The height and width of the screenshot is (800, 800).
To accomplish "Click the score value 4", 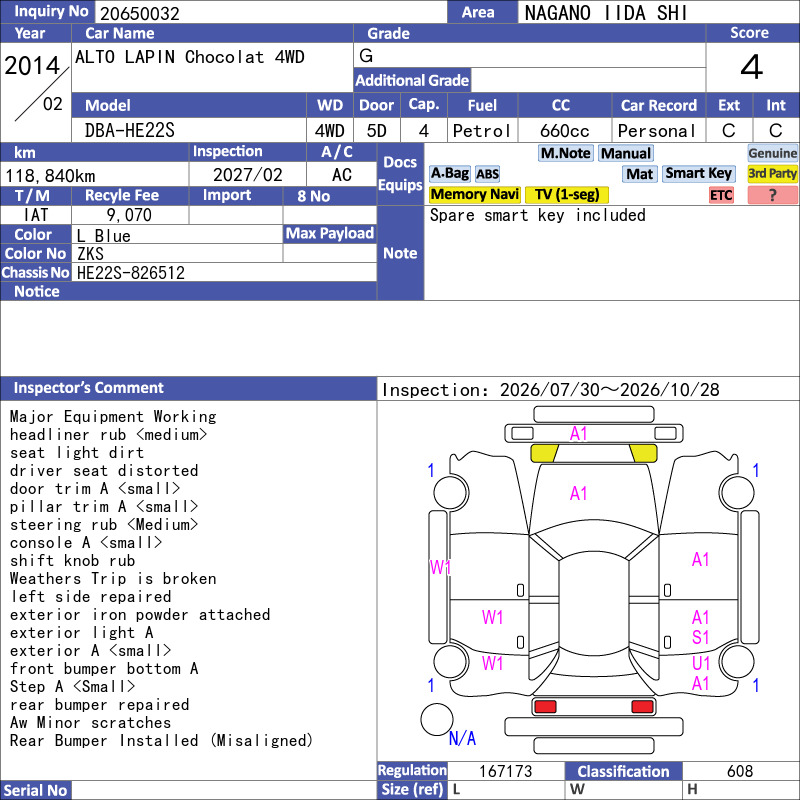I will coord(752,67).
